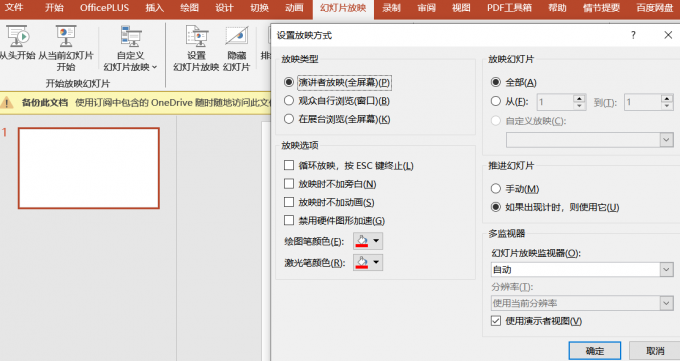Switch to the 动画 ribbon tab
Image resolution: width=680 pixels, height=361 pixels.
point(294,8)
